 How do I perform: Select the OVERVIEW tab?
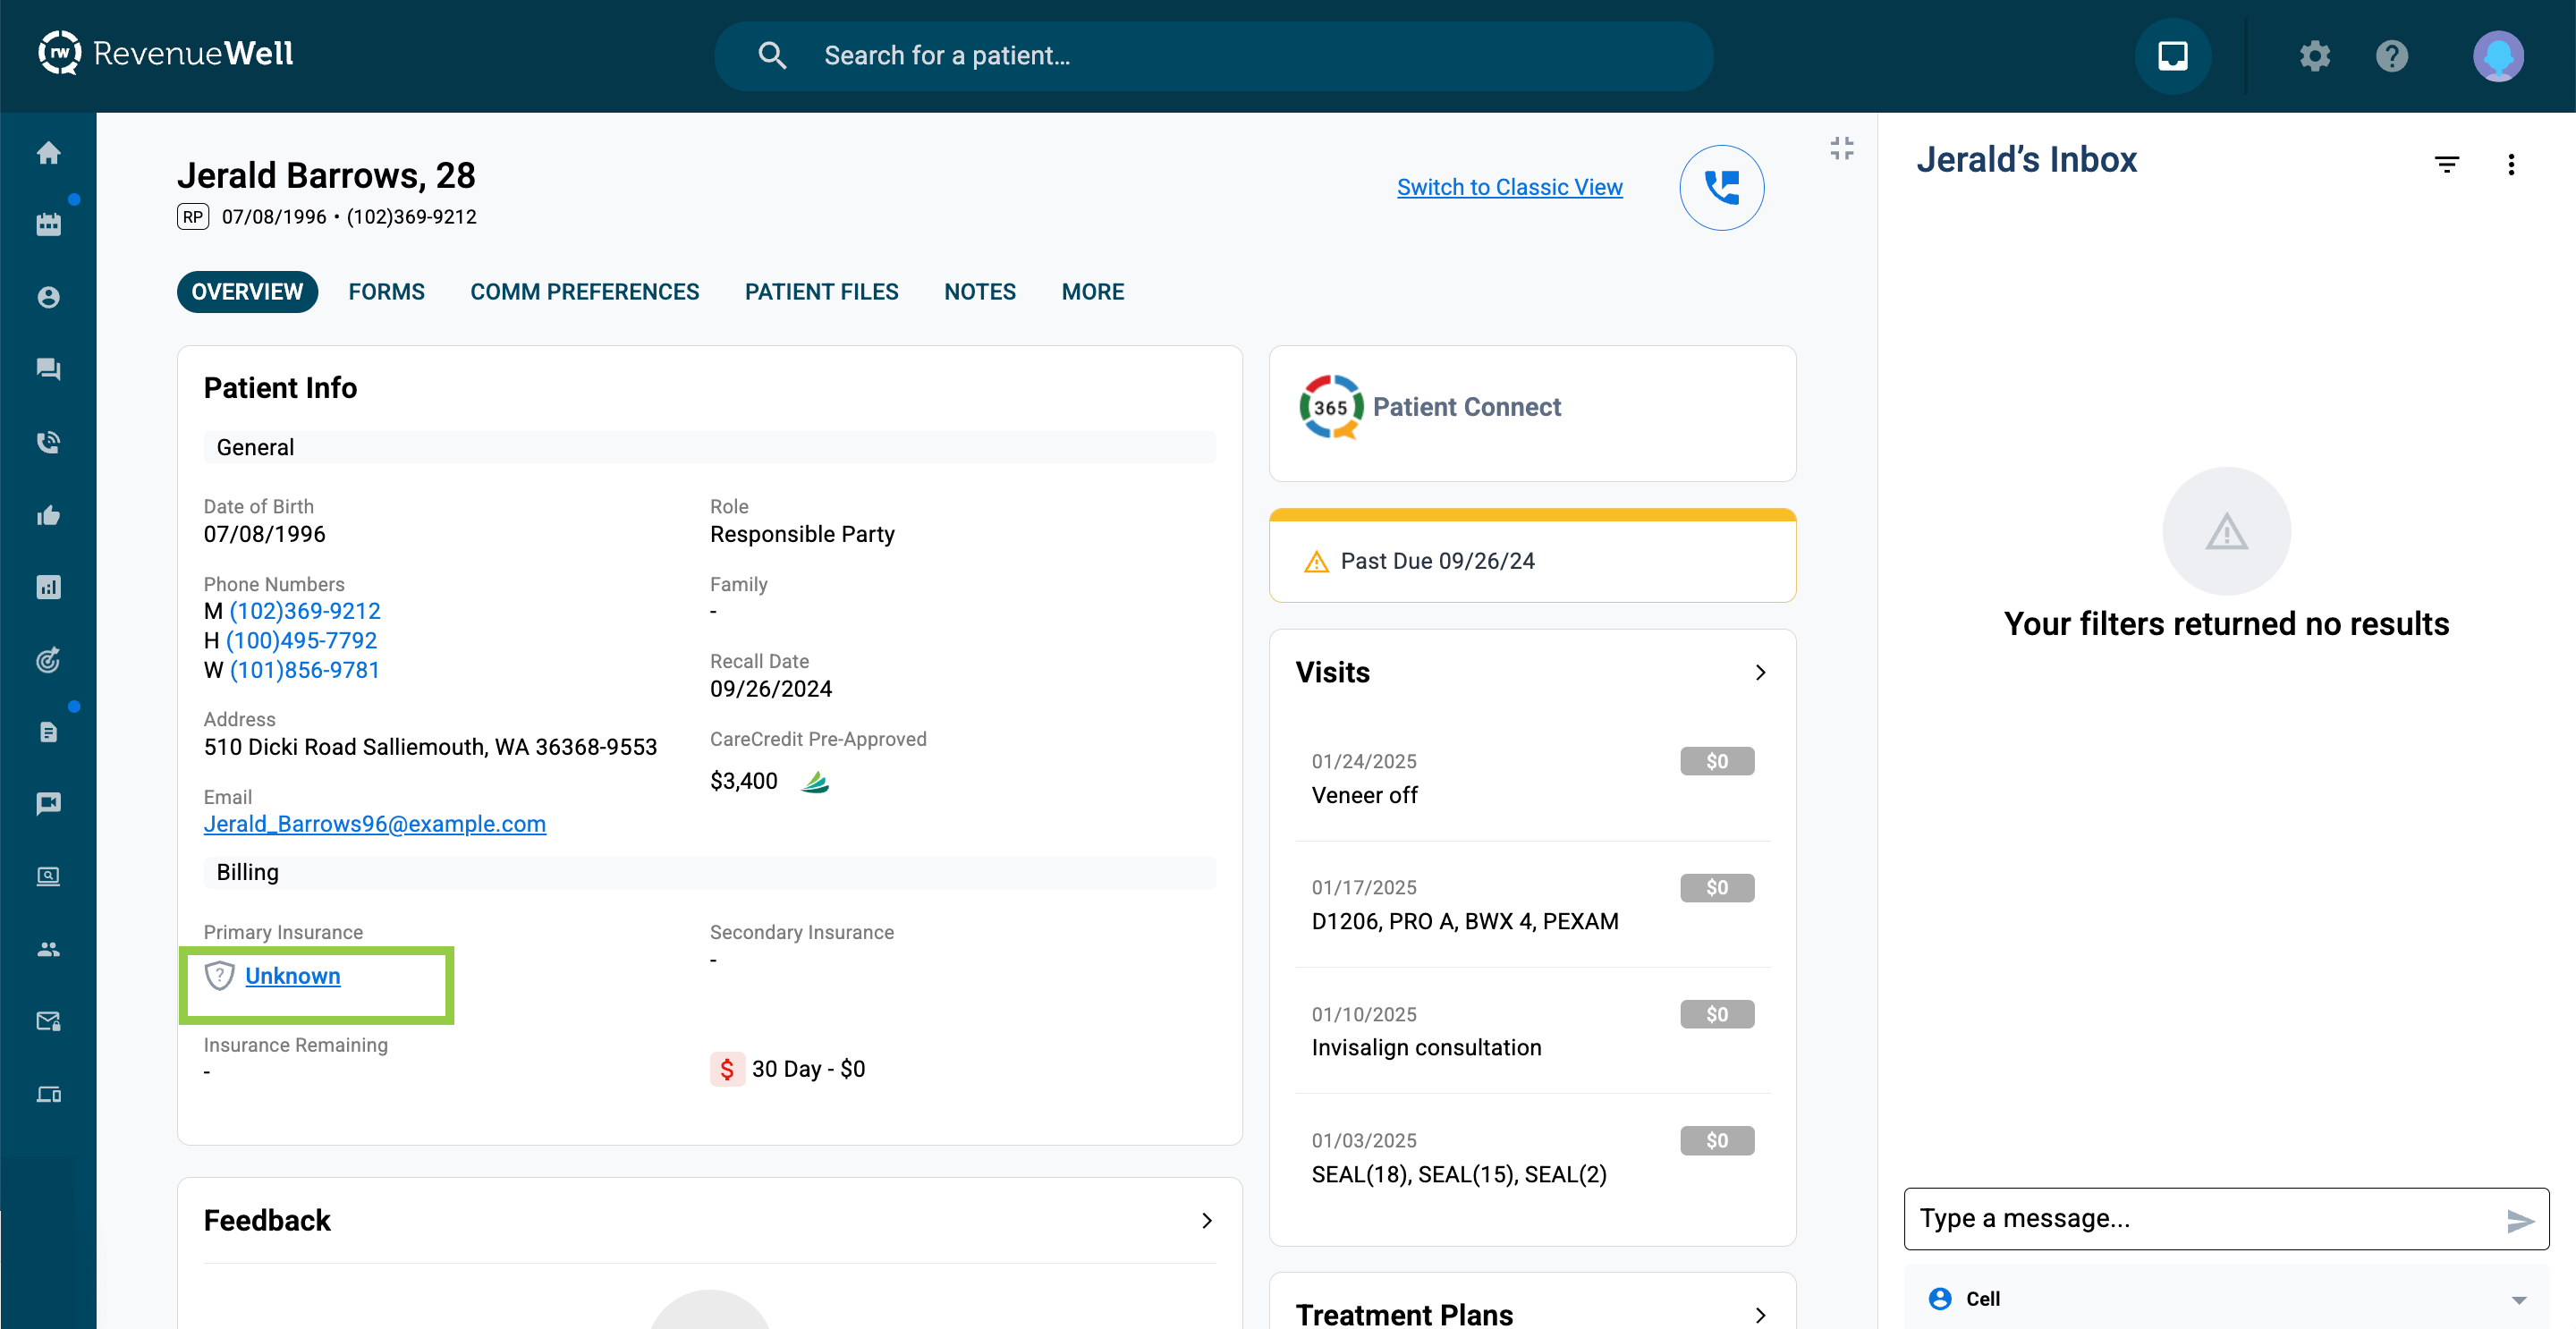[247, 292]
